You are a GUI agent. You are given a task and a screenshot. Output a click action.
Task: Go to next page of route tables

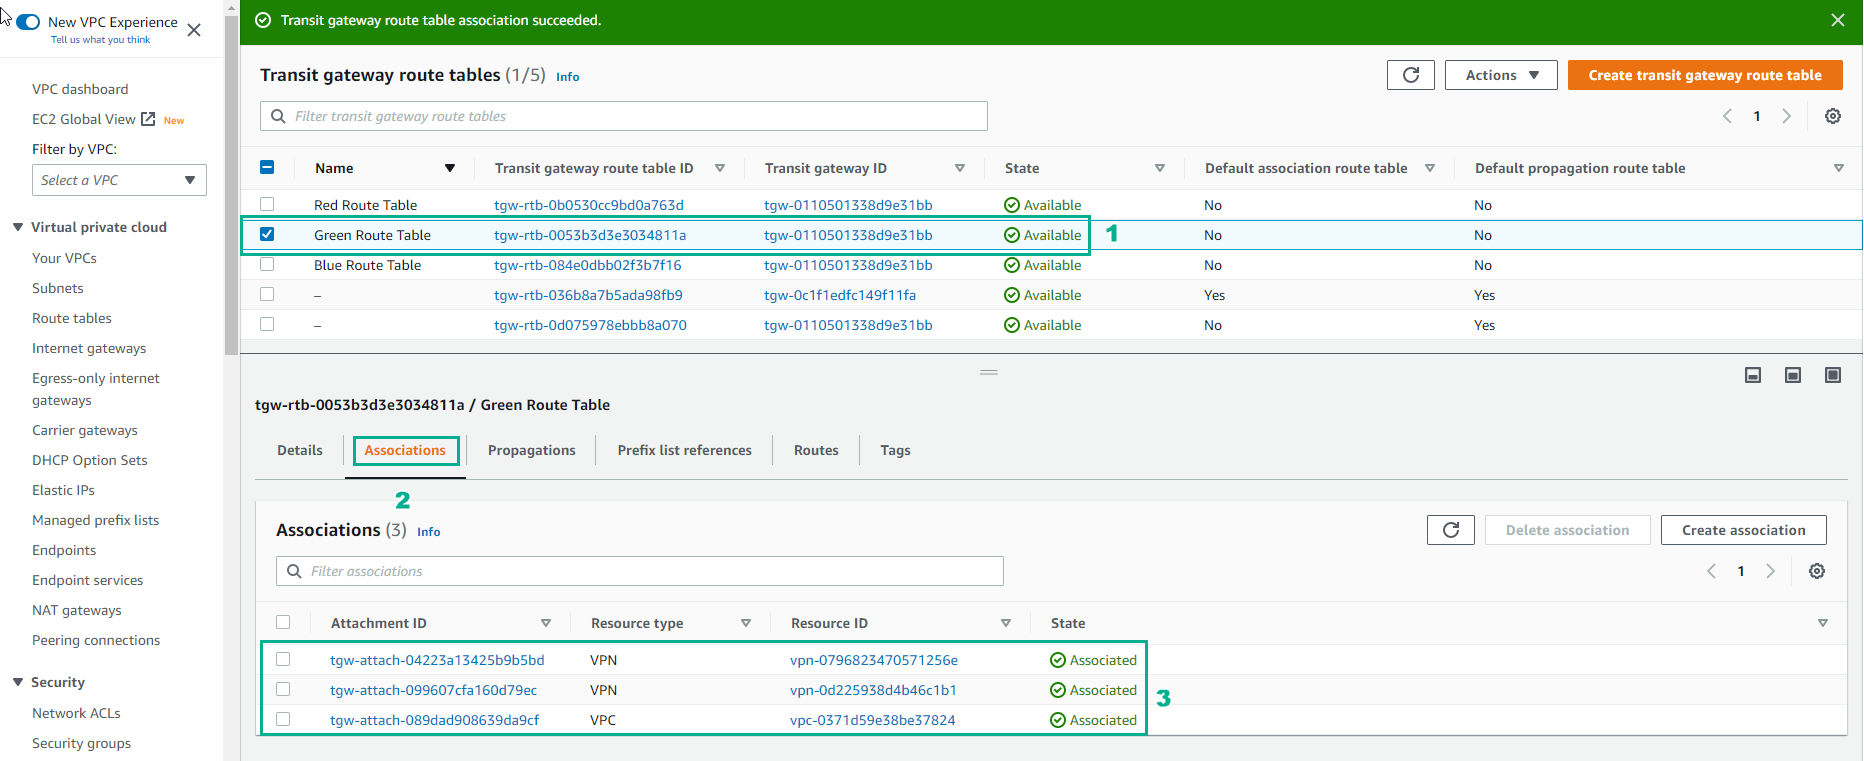pyautogui.click(x=1787, y=116)
